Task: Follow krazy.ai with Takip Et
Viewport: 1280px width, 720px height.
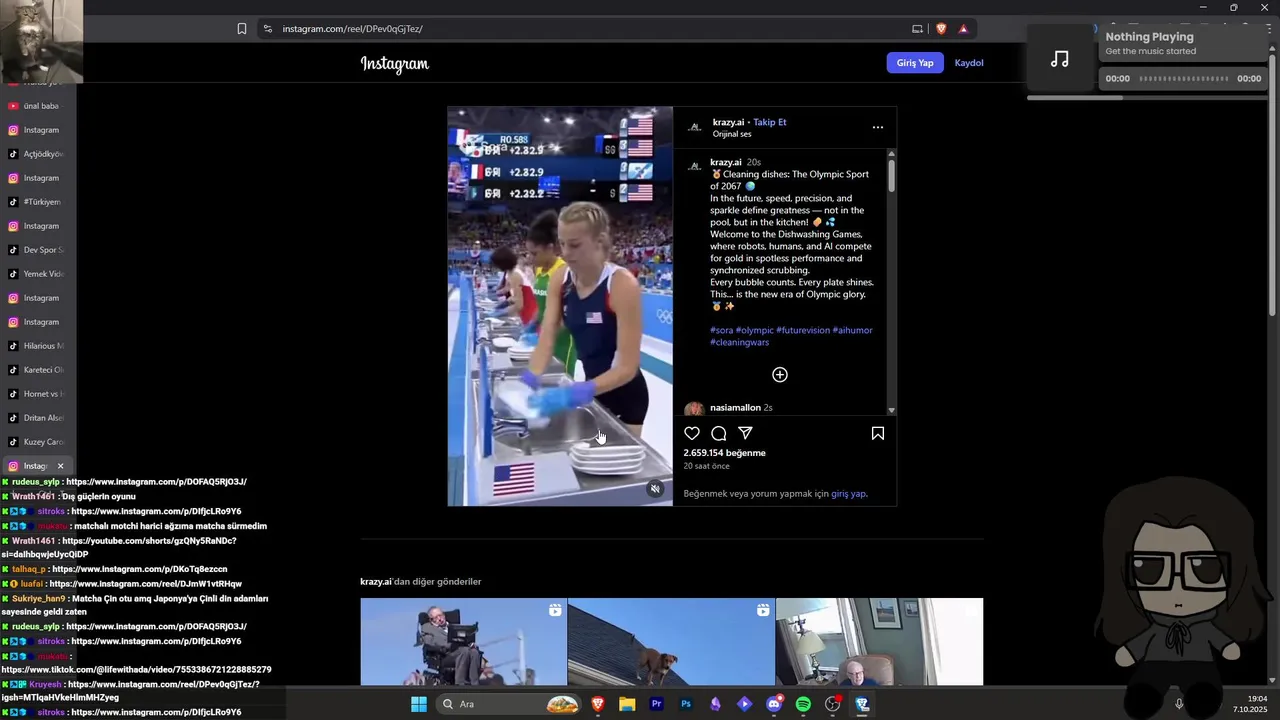Action: (770, 122)
